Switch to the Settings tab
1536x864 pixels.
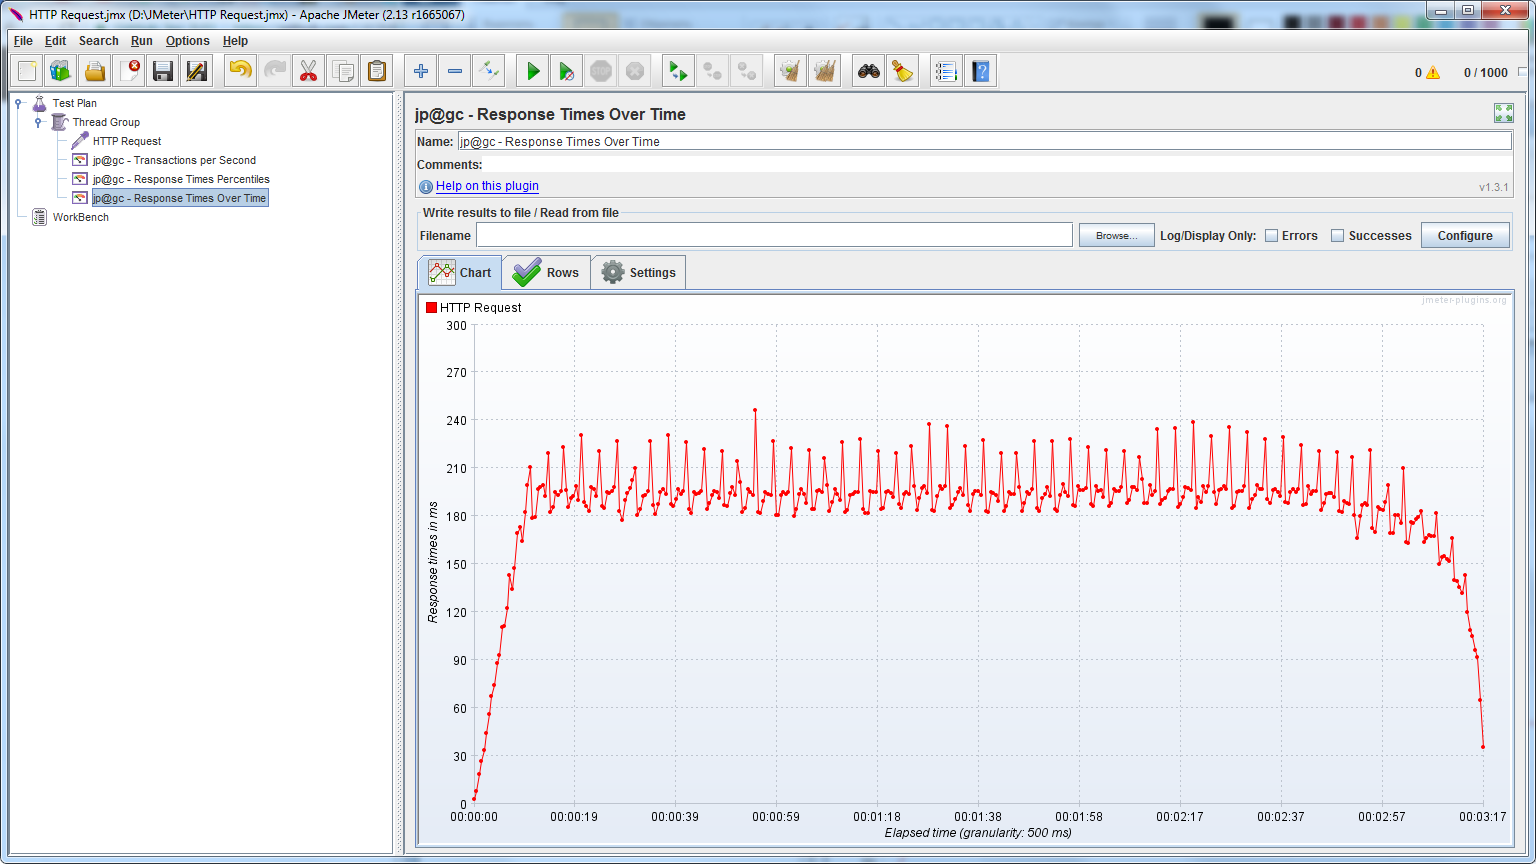[x=638, y=272]
